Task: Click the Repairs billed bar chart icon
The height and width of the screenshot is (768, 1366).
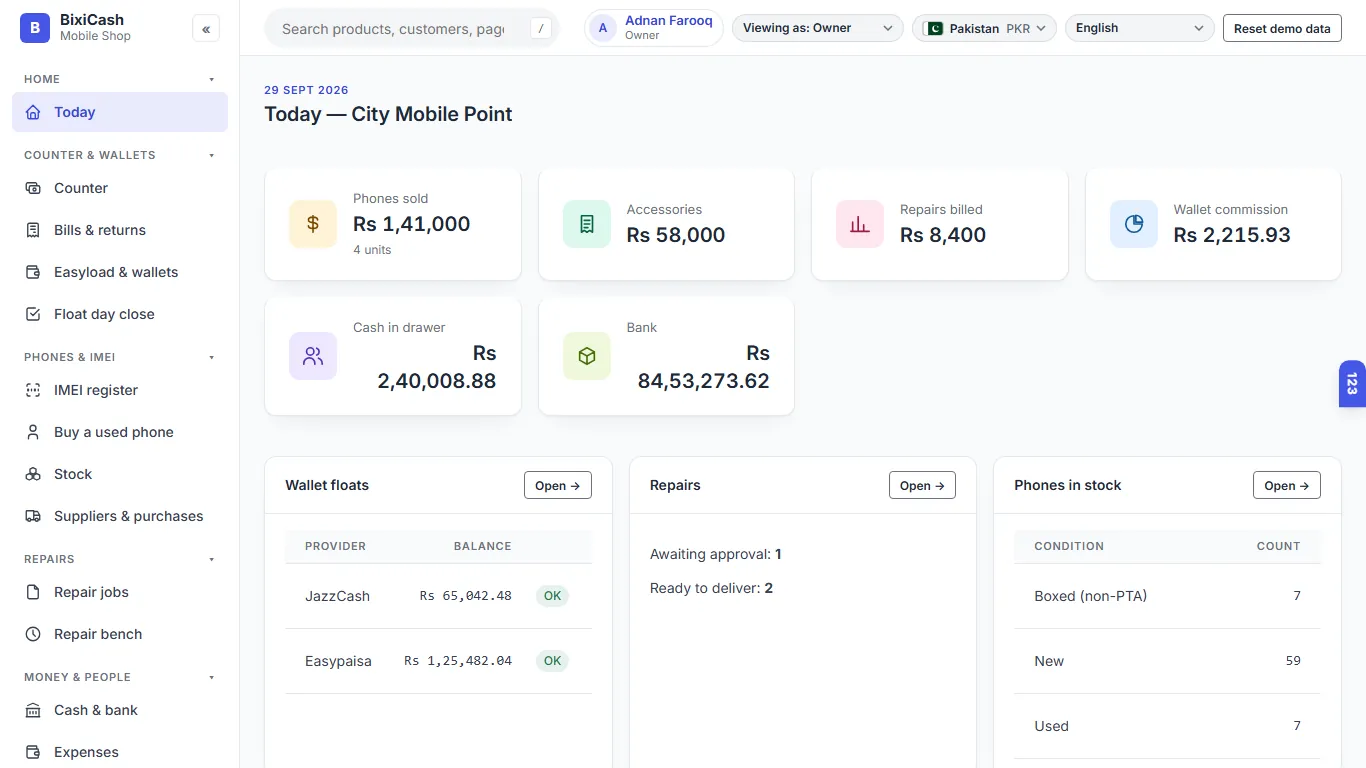Action: click(x=860, y=224)
